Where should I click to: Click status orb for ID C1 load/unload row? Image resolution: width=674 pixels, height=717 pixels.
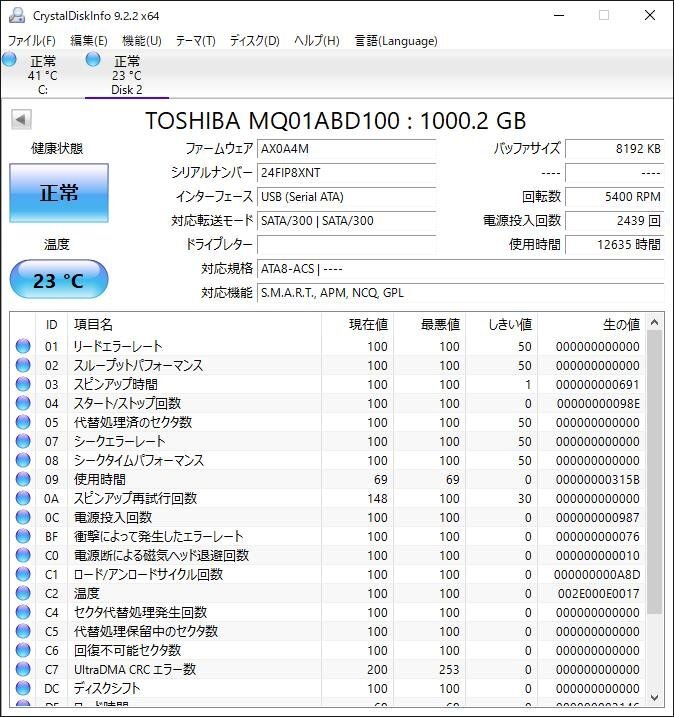coord(23,574)
